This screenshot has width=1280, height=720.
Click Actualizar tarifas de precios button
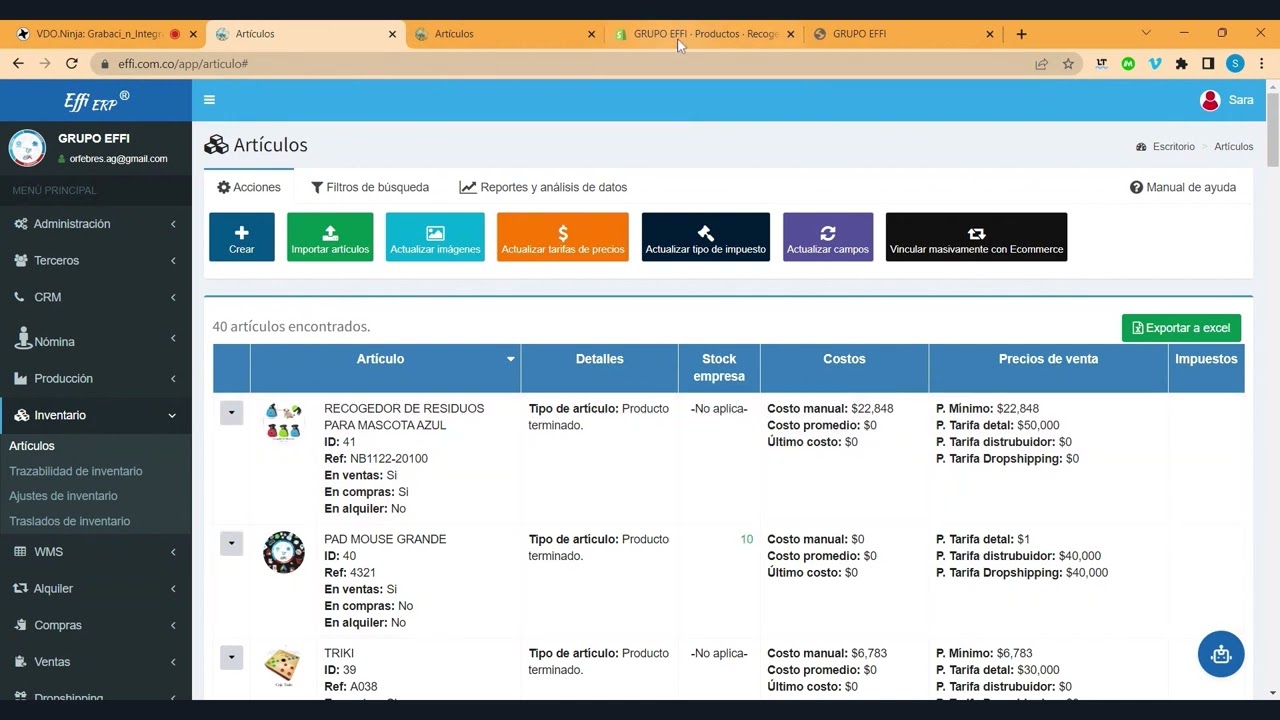tap(563, 237)
